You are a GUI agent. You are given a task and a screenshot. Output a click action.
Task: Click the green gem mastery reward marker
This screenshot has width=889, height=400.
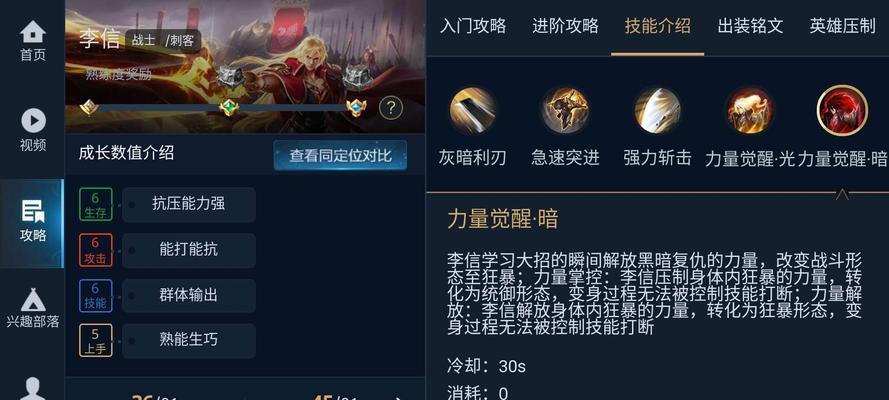[x=229, y=107]
